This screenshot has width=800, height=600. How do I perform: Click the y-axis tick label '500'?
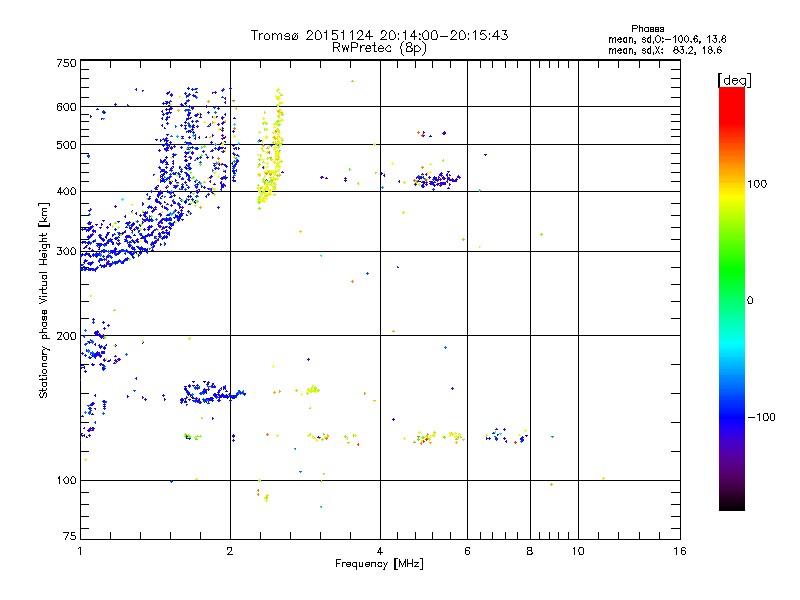click(66, 145)
